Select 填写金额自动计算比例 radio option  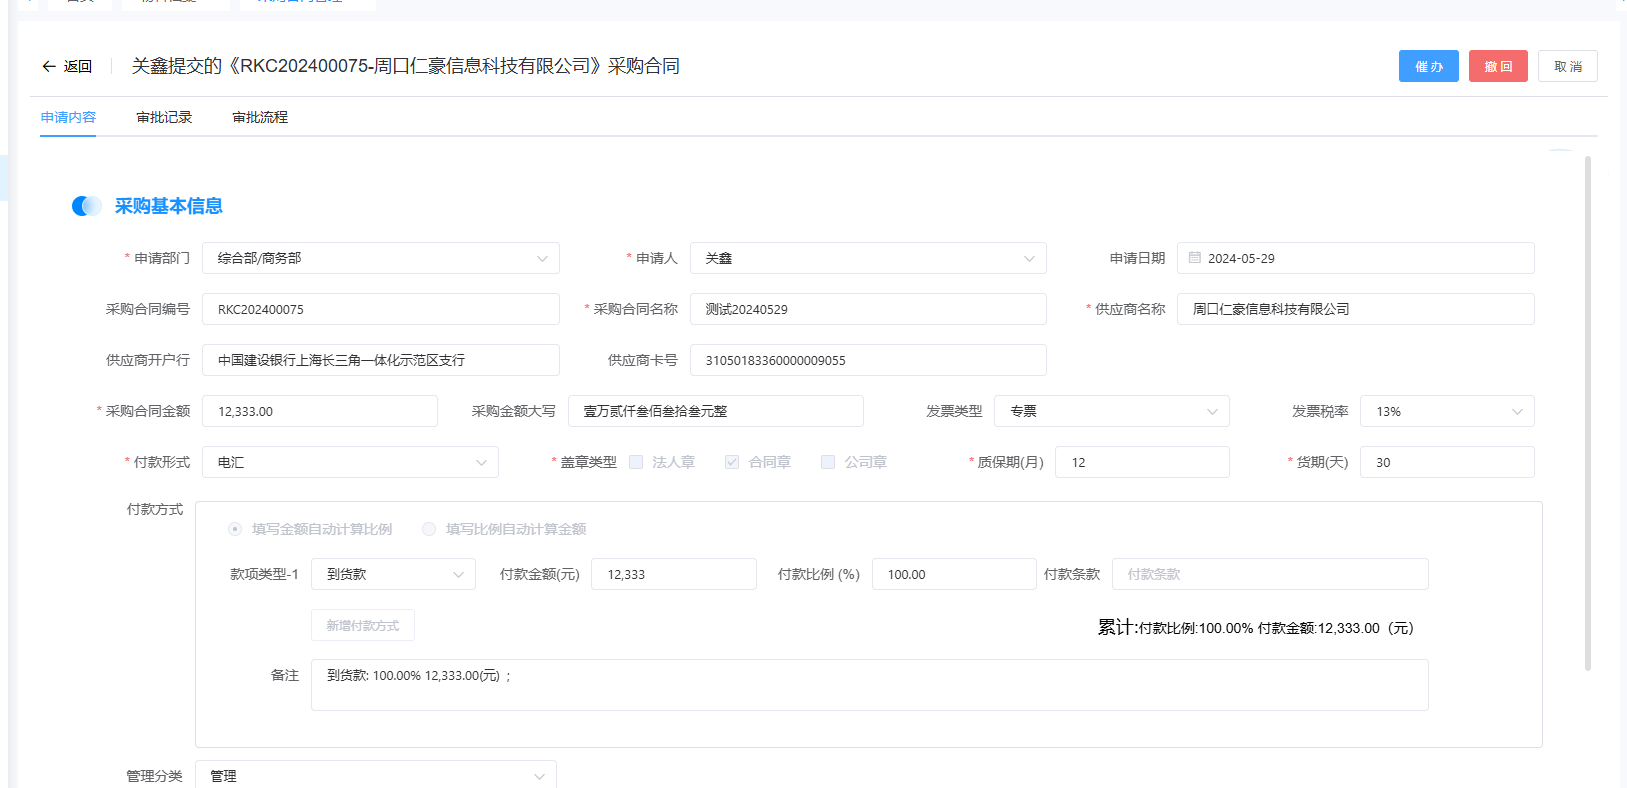click(x=235, y=529)
